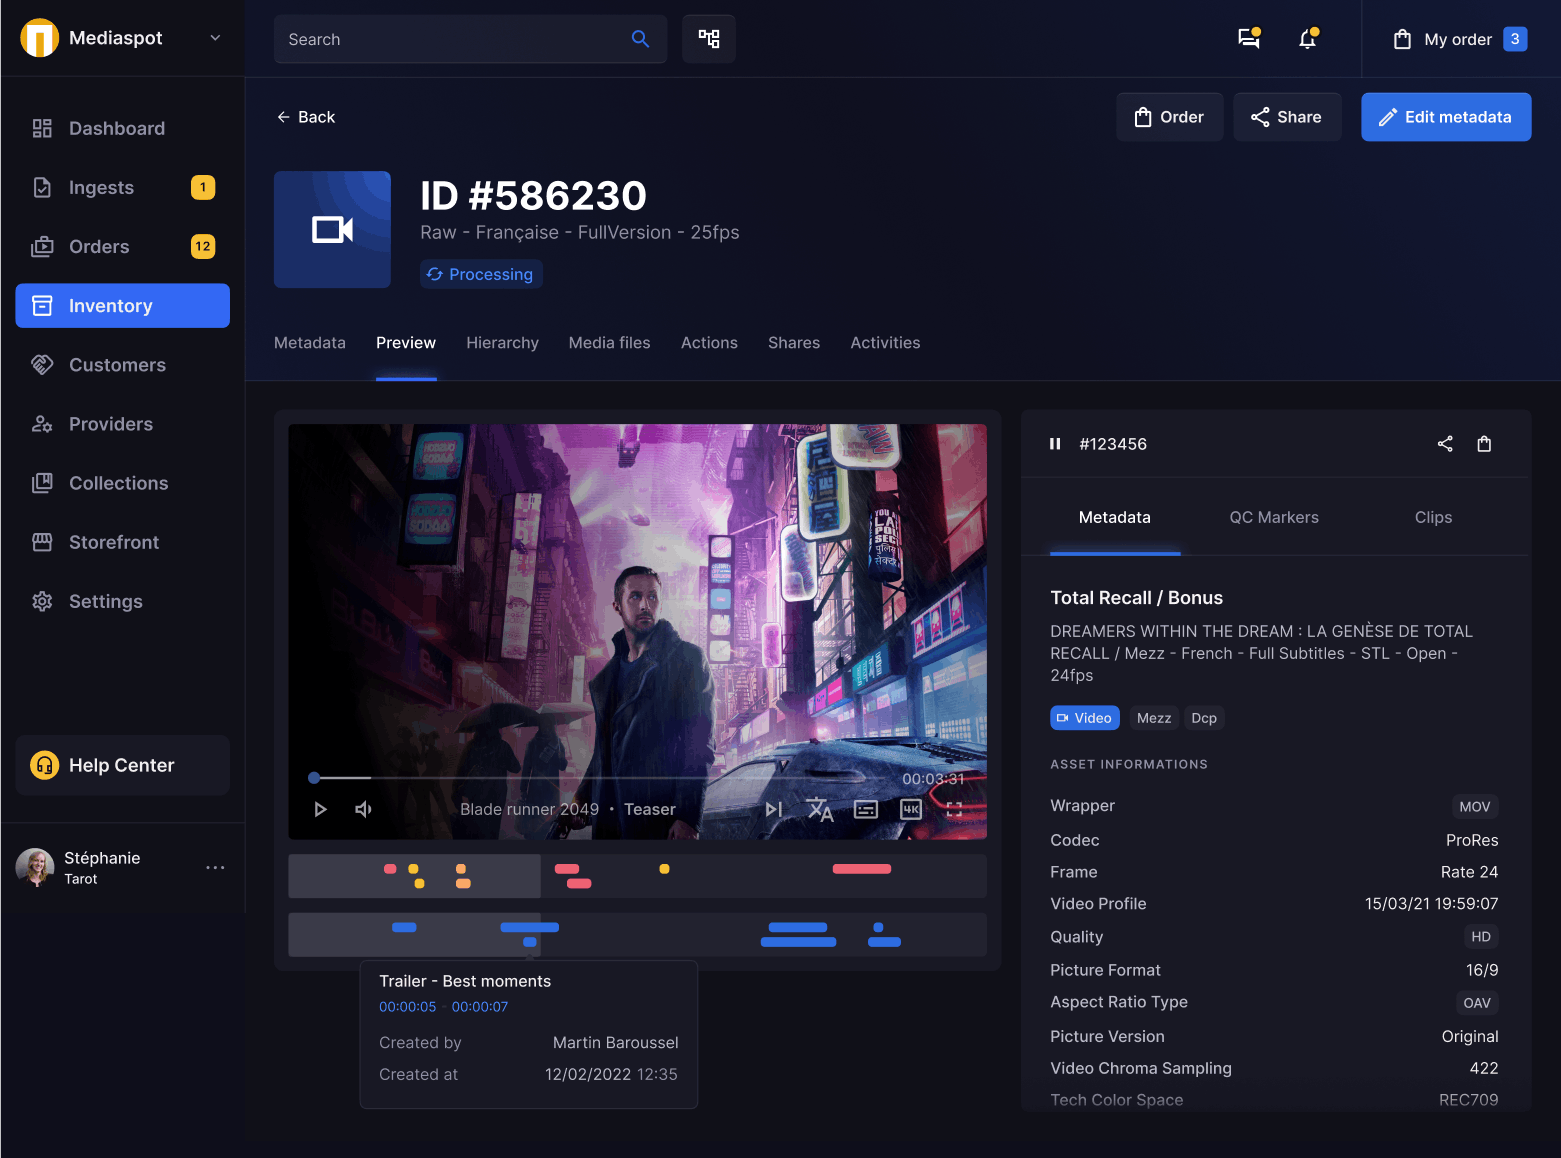
Task: Add asset #123456 to order
Action: [x=1484, y=444]
